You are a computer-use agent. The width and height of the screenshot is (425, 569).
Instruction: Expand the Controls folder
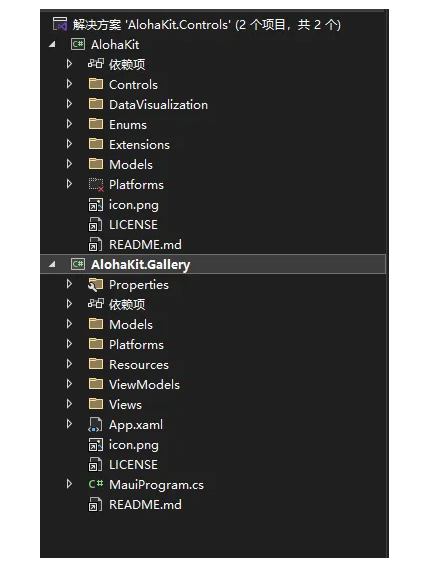click(69, 84)
